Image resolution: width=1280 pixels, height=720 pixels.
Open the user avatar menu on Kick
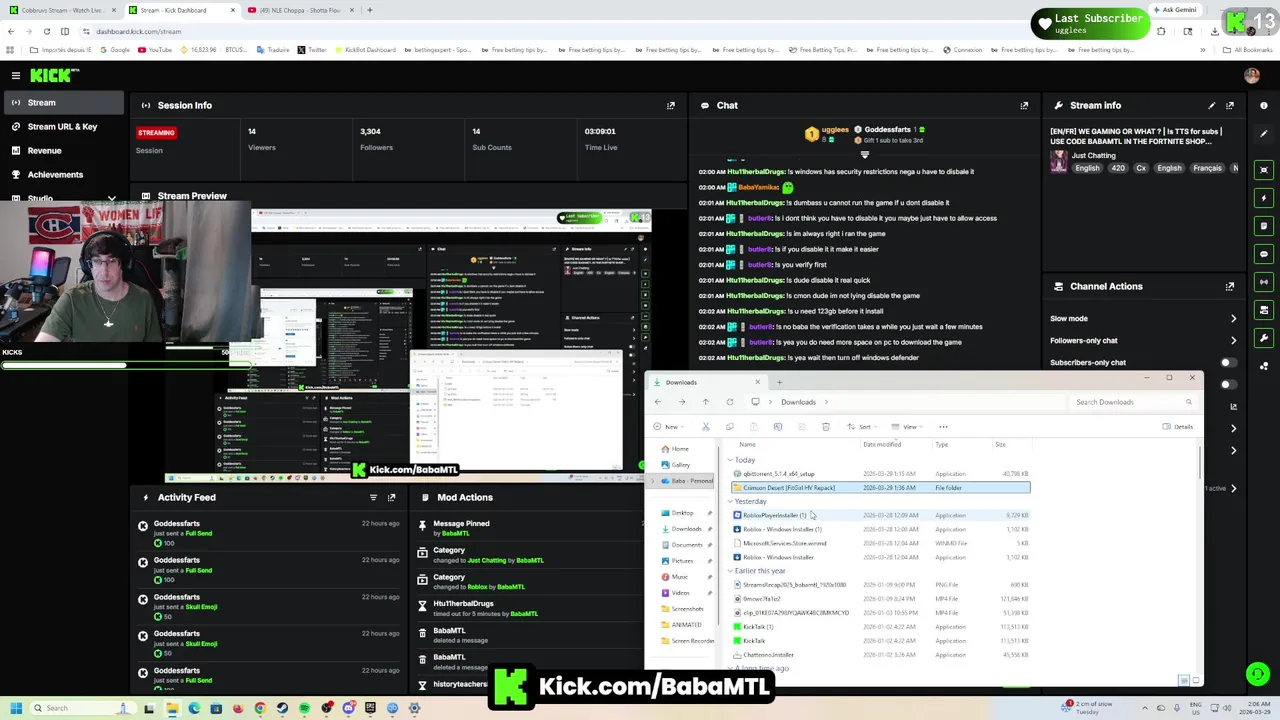(x=1251, y=75)
